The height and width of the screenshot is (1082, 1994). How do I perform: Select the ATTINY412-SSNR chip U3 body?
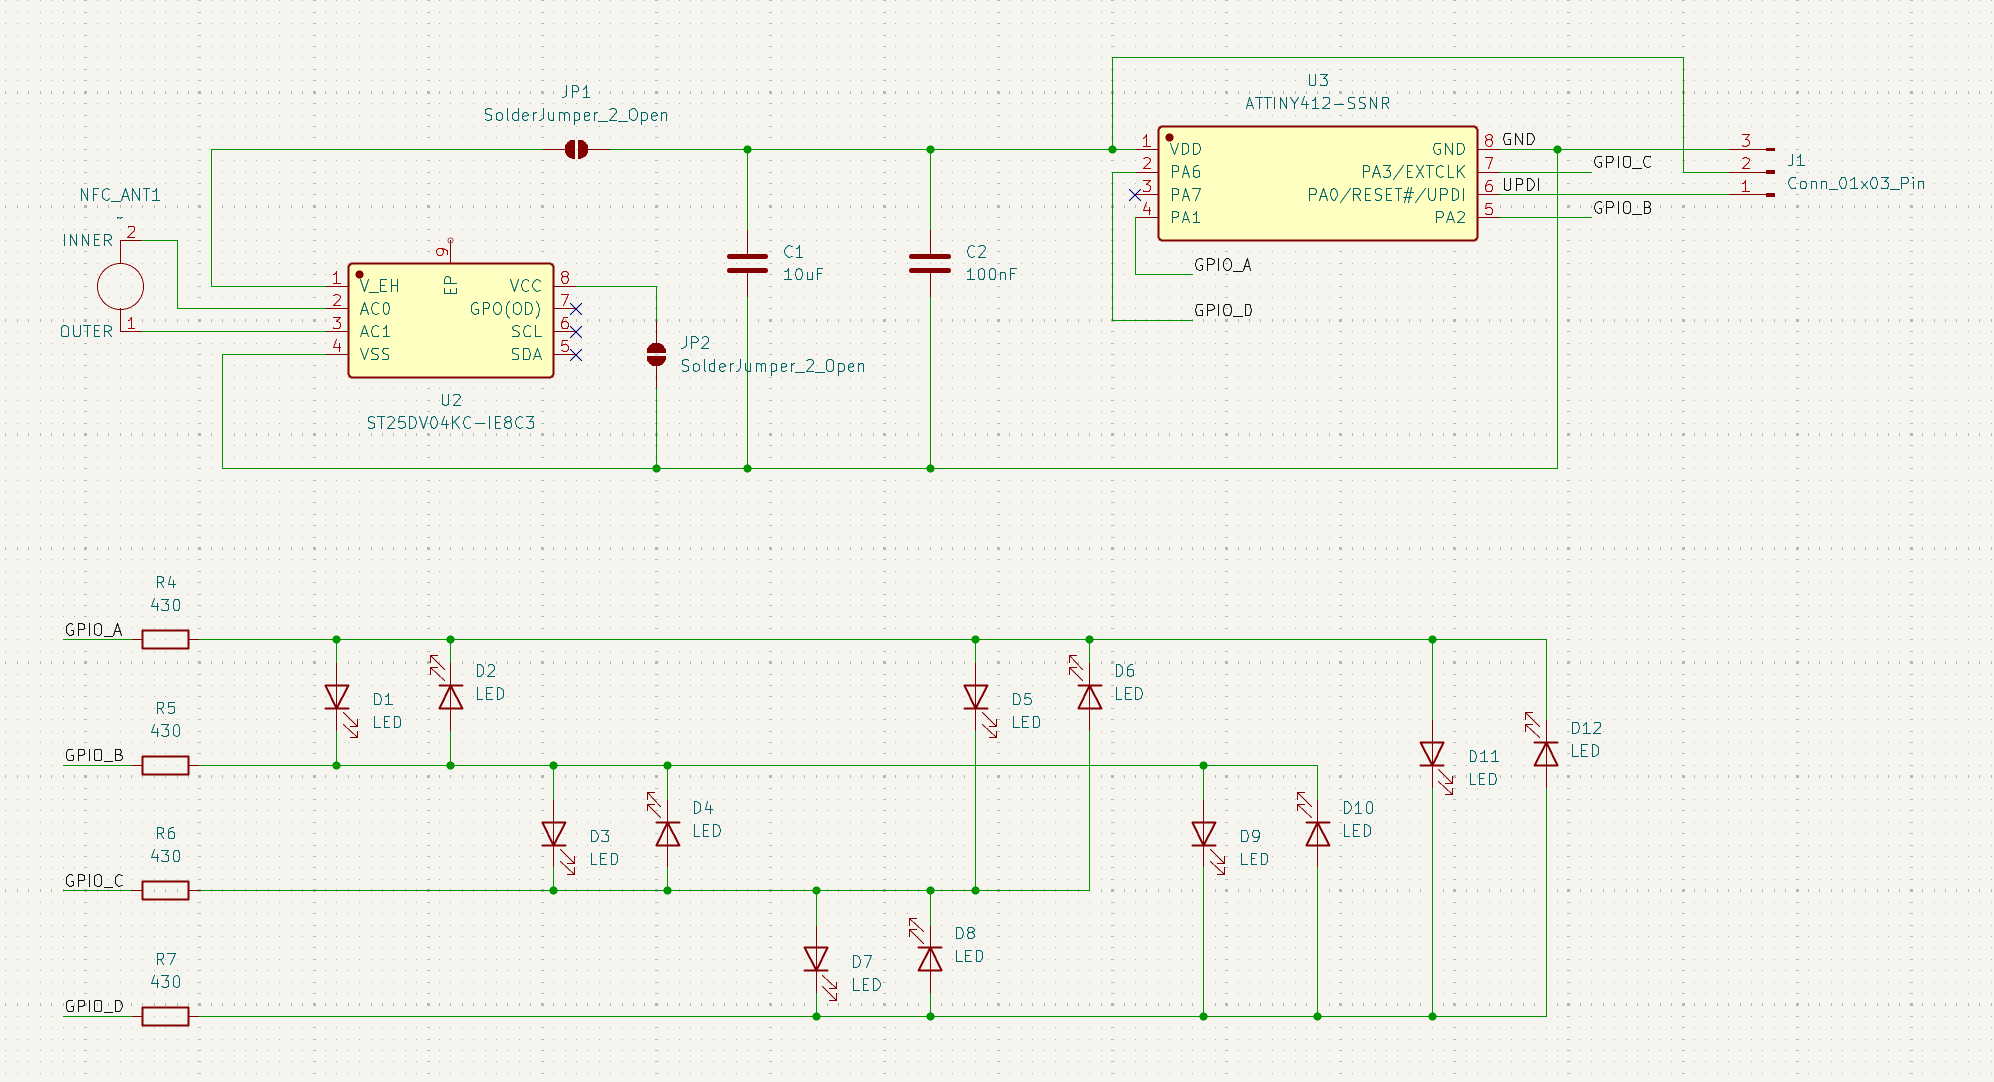point(1317,183)
